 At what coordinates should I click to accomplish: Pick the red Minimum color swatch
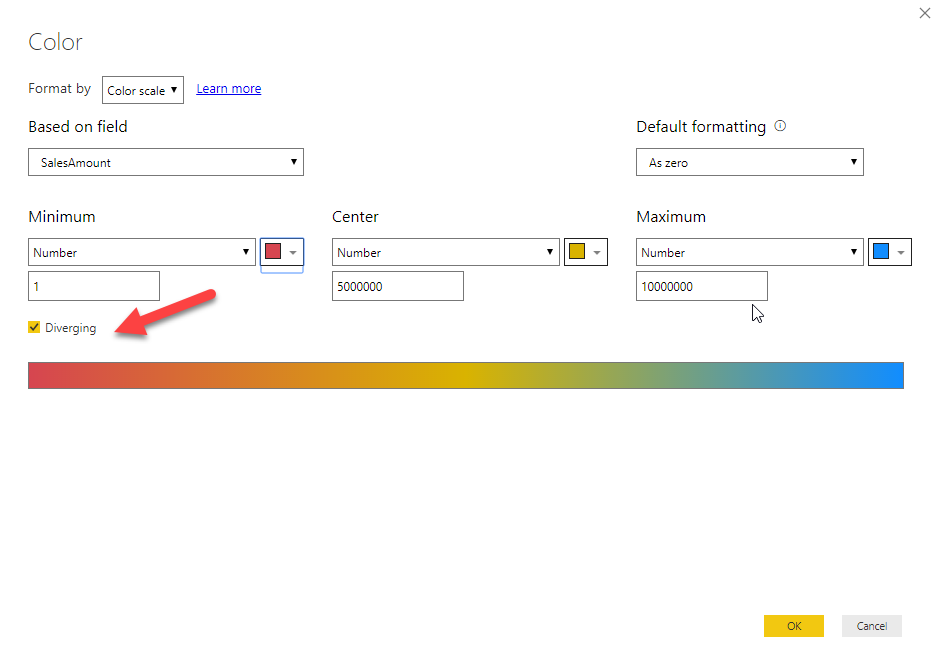tap(281, 252)
